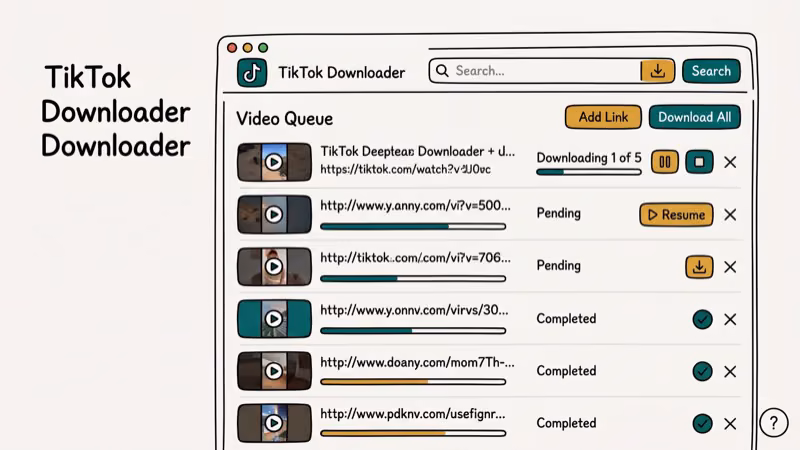
Task: Click the Download All button
Action: click(x=694, y=117)
